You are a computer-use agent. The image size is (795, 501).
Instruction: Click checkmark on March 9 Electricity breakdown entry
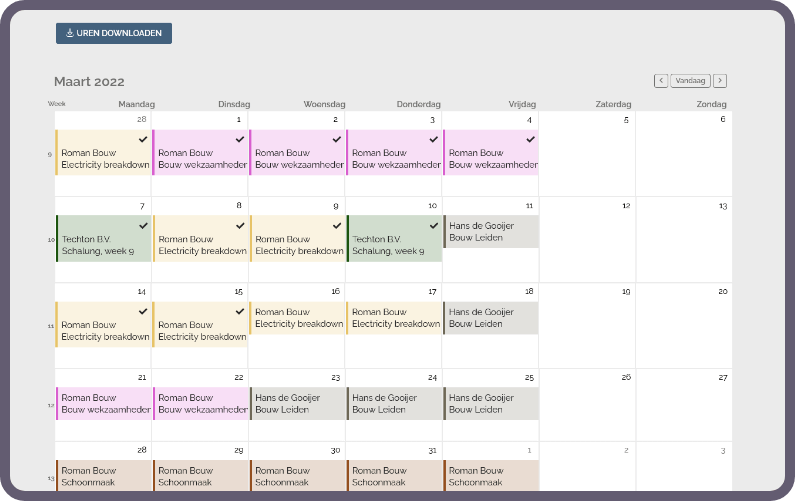337,225
